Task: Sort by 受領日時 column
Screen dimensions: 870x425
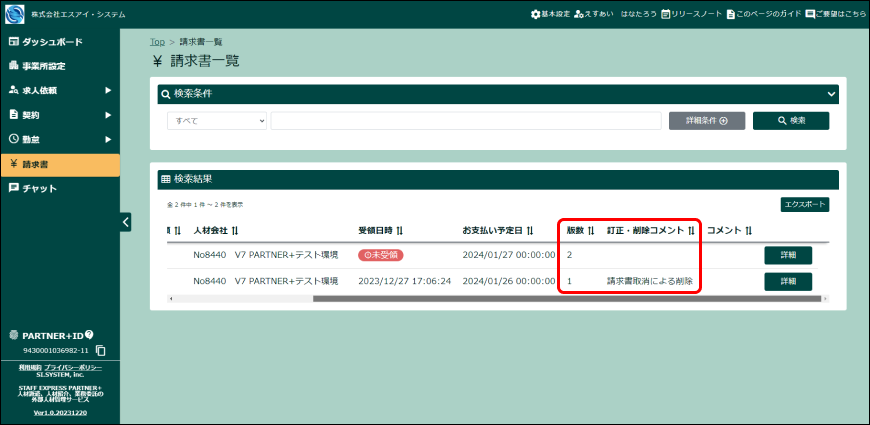Action: point(381,230)
